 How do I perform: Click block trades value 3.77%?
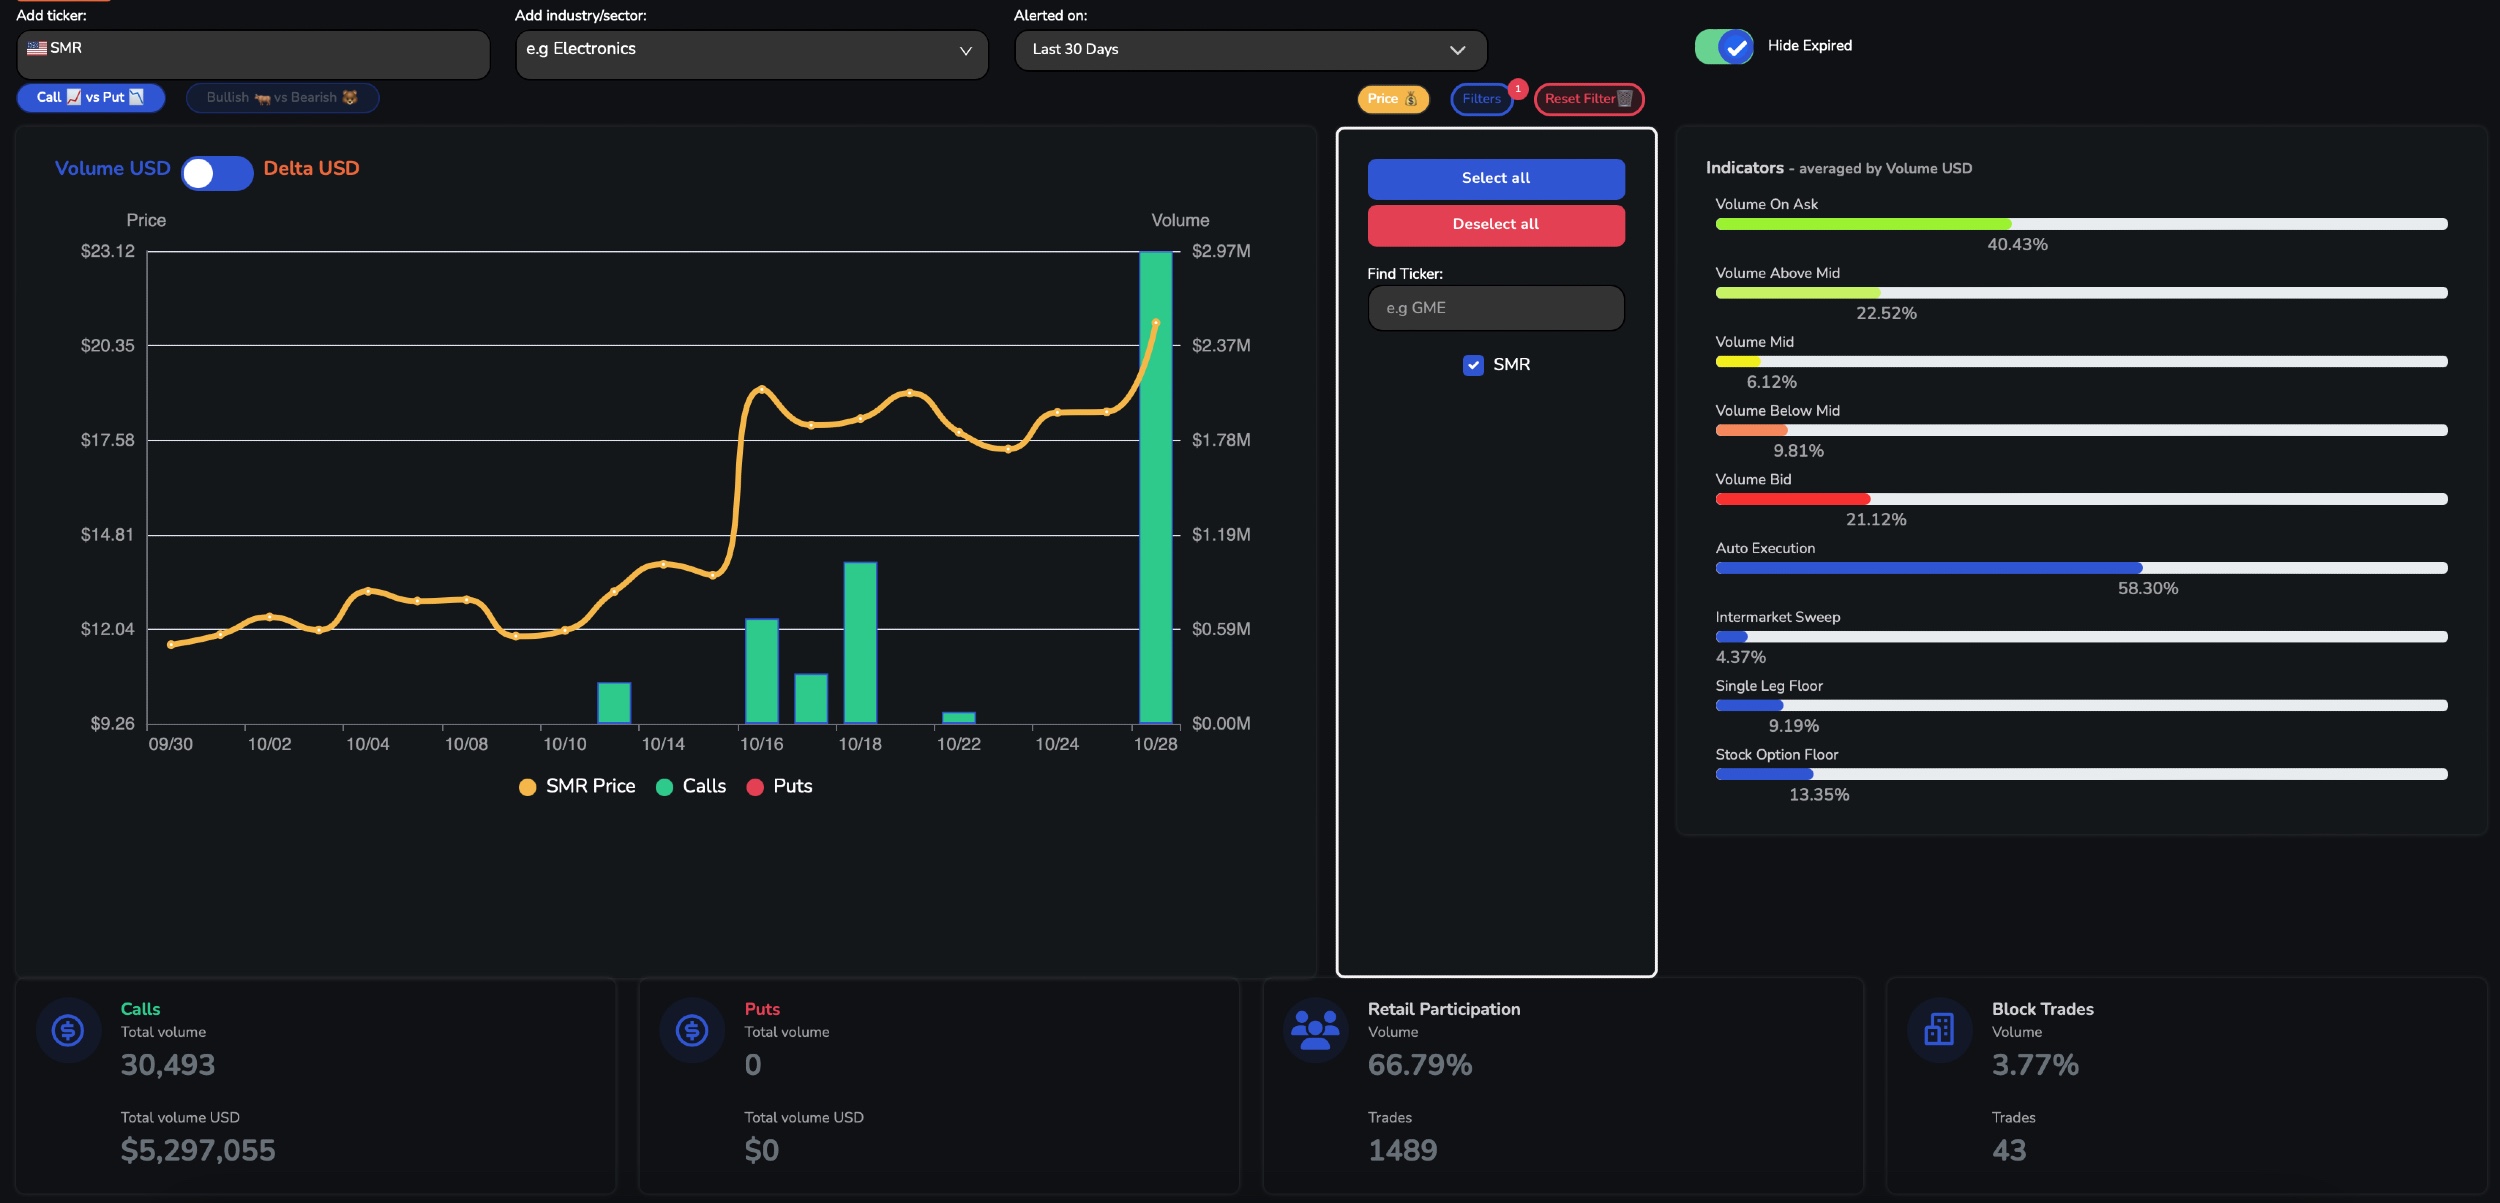(2035, 1065)
